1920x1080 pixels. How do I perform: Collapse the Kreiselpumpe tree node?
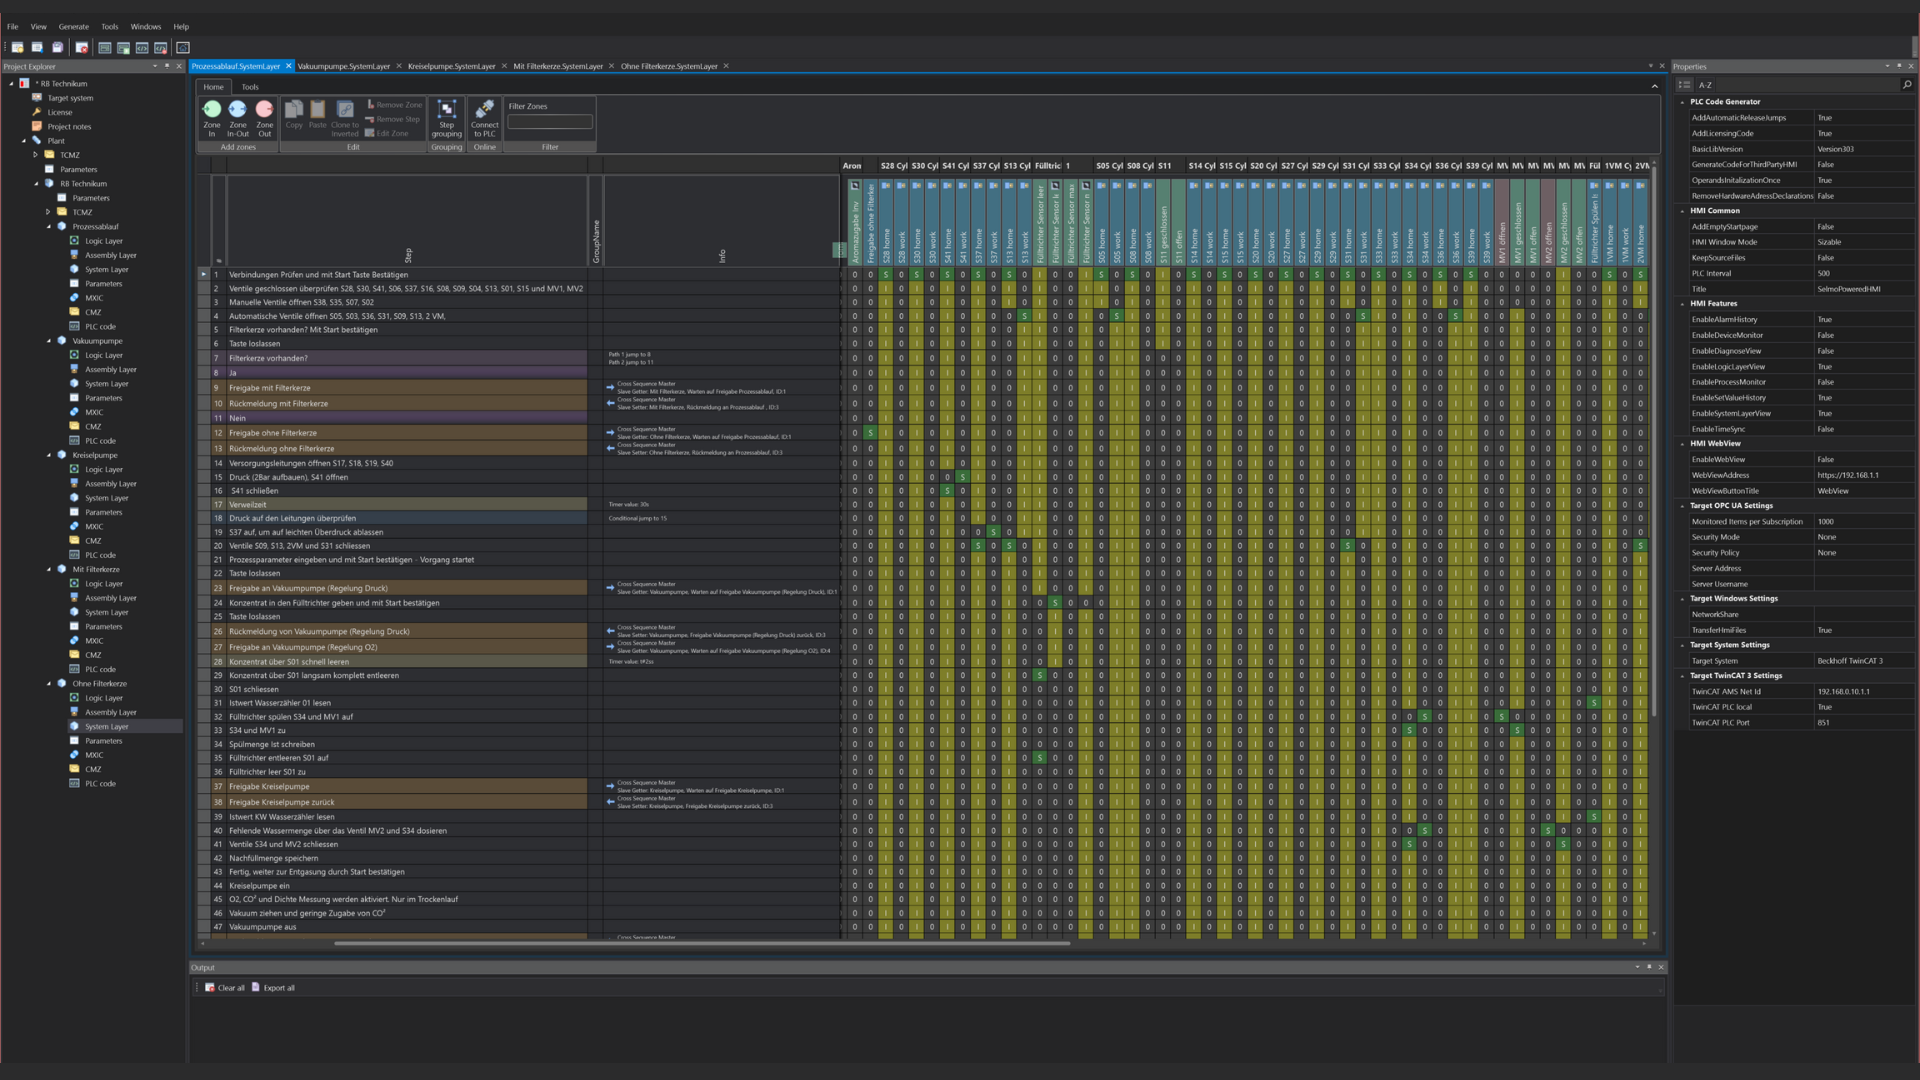pos(48,455)
